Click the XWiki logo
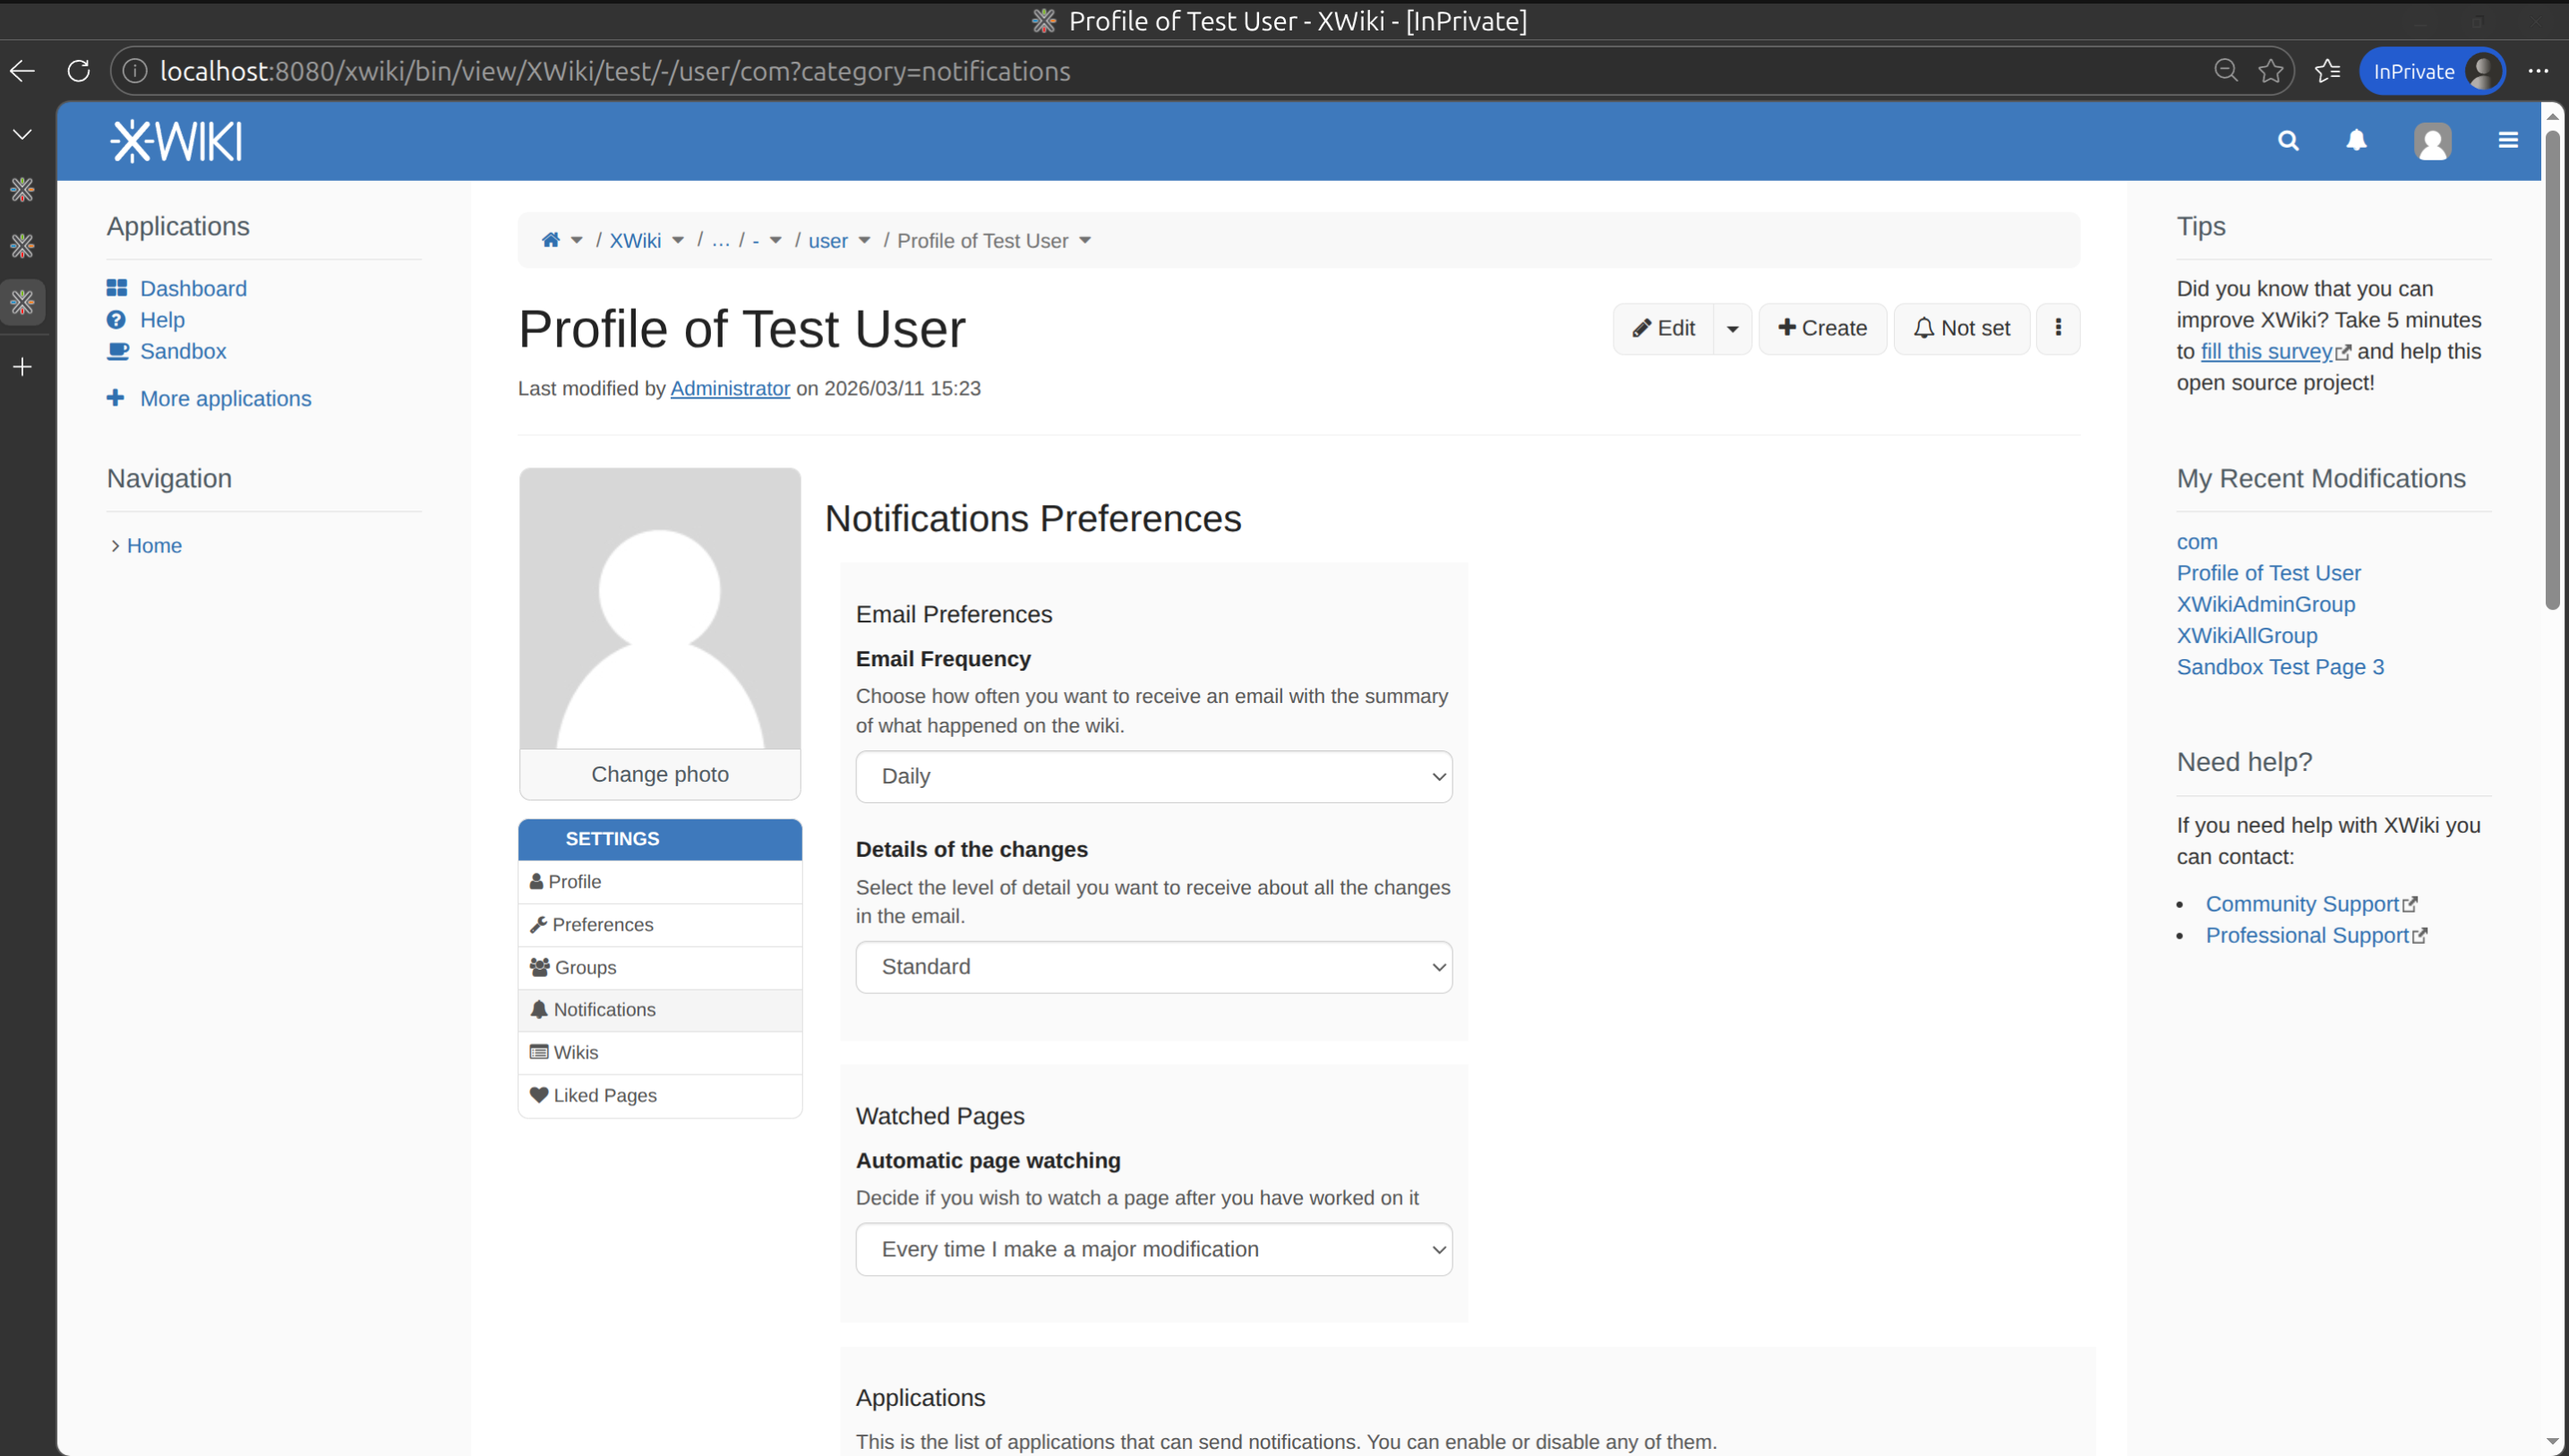 tap(176, 141)
